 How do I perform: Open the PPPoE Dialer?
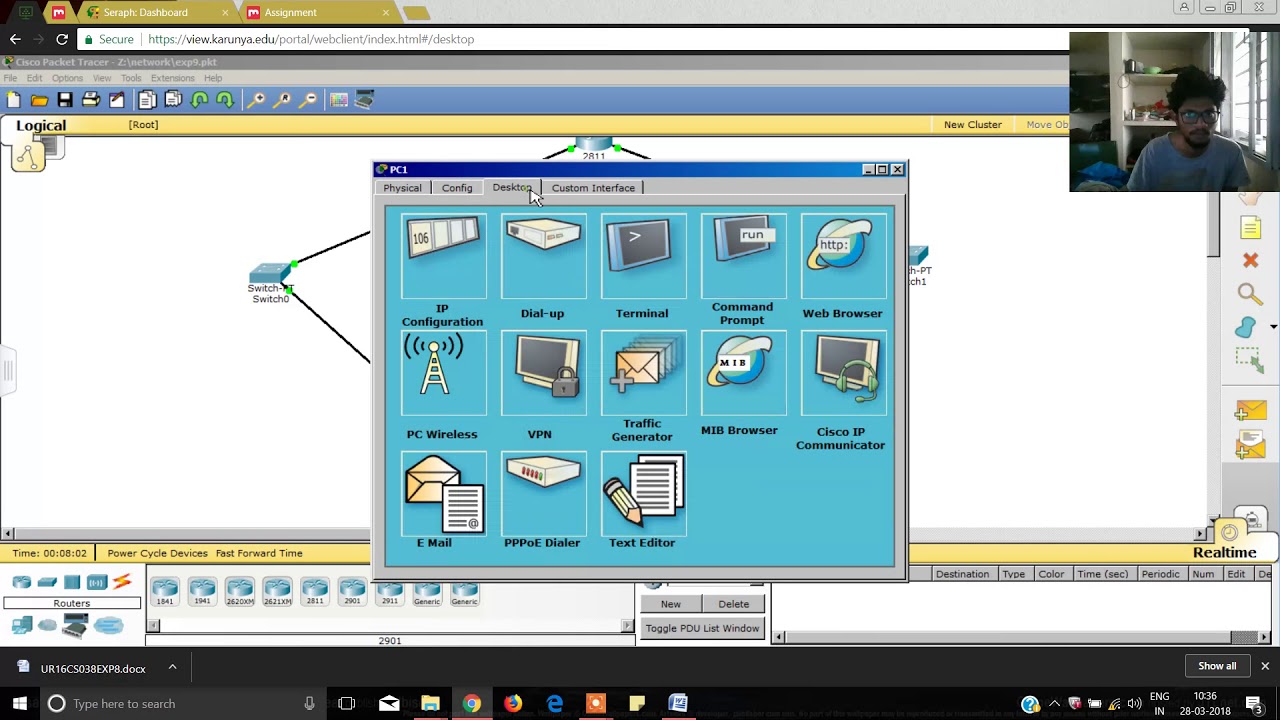[543, 493]
